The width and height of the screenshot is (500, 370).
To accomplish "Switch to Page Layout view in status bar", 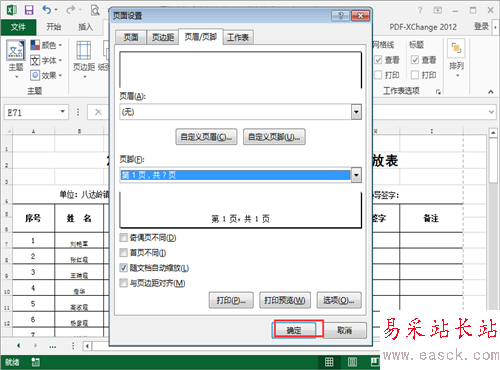I will (352, 362).
